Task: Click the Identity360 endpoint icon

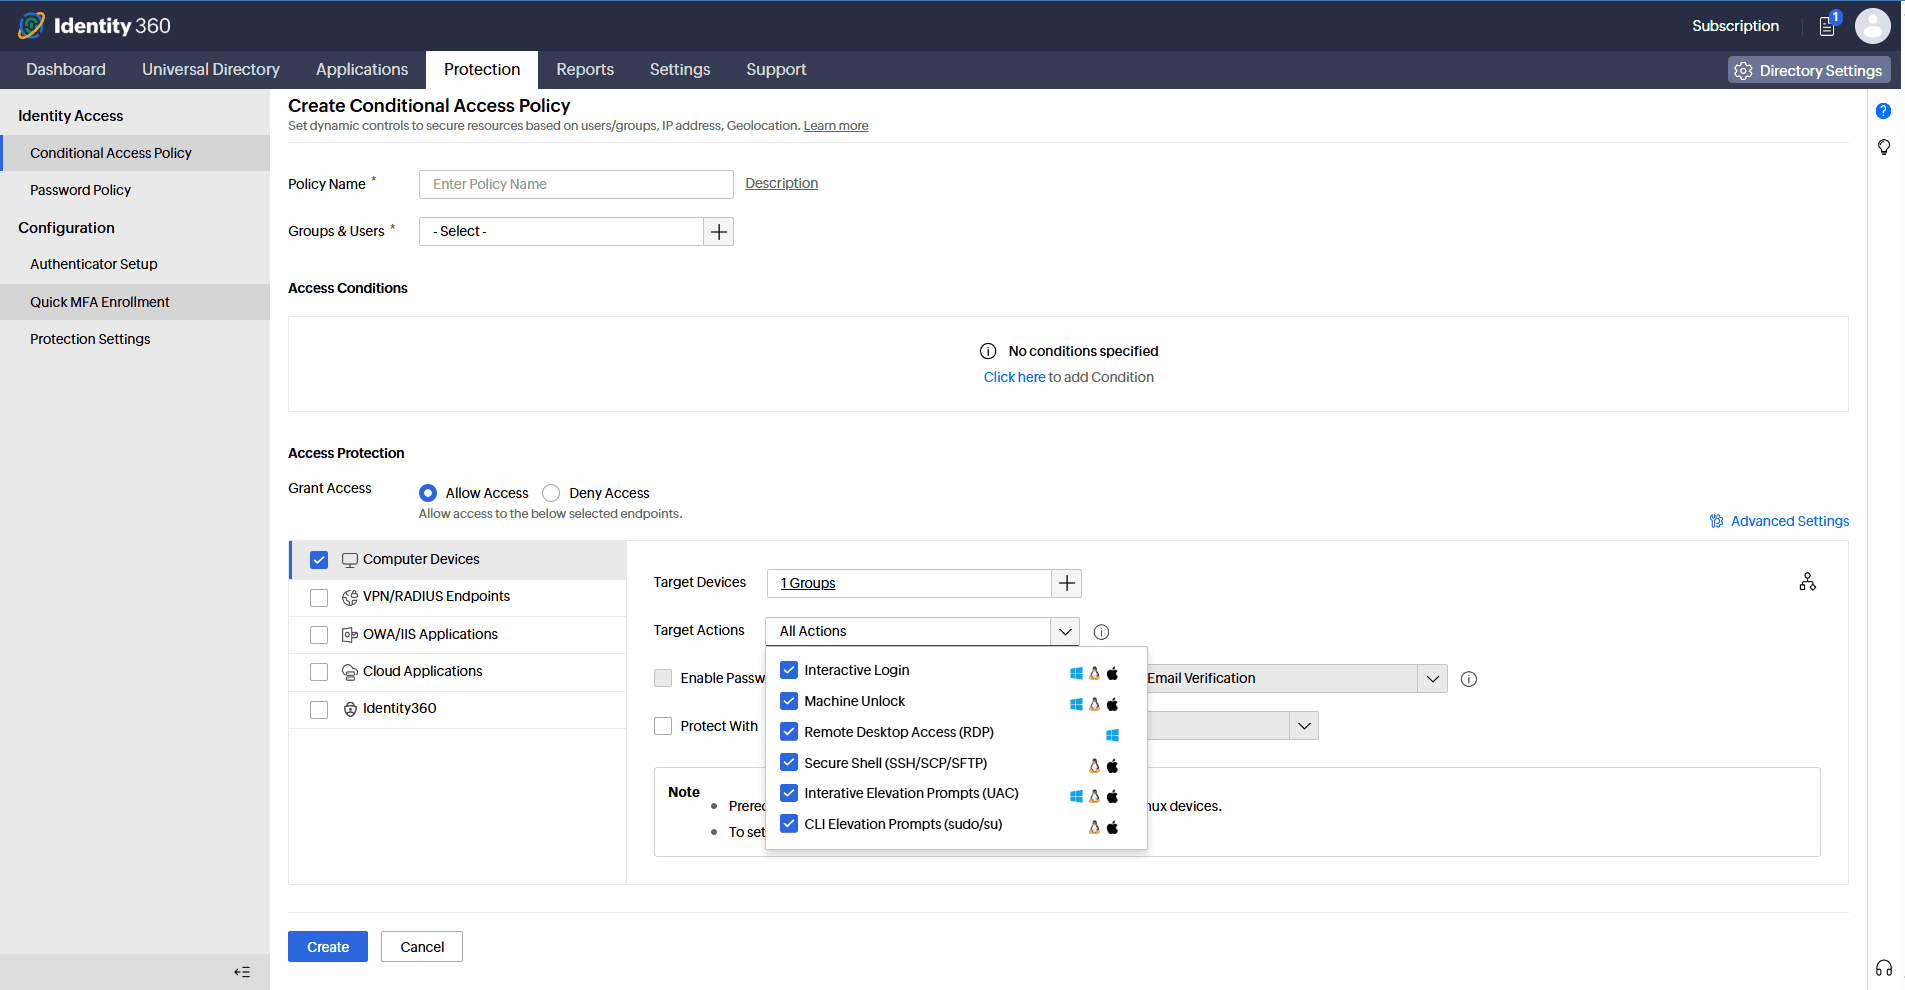Action: click(x=350, y=709)
